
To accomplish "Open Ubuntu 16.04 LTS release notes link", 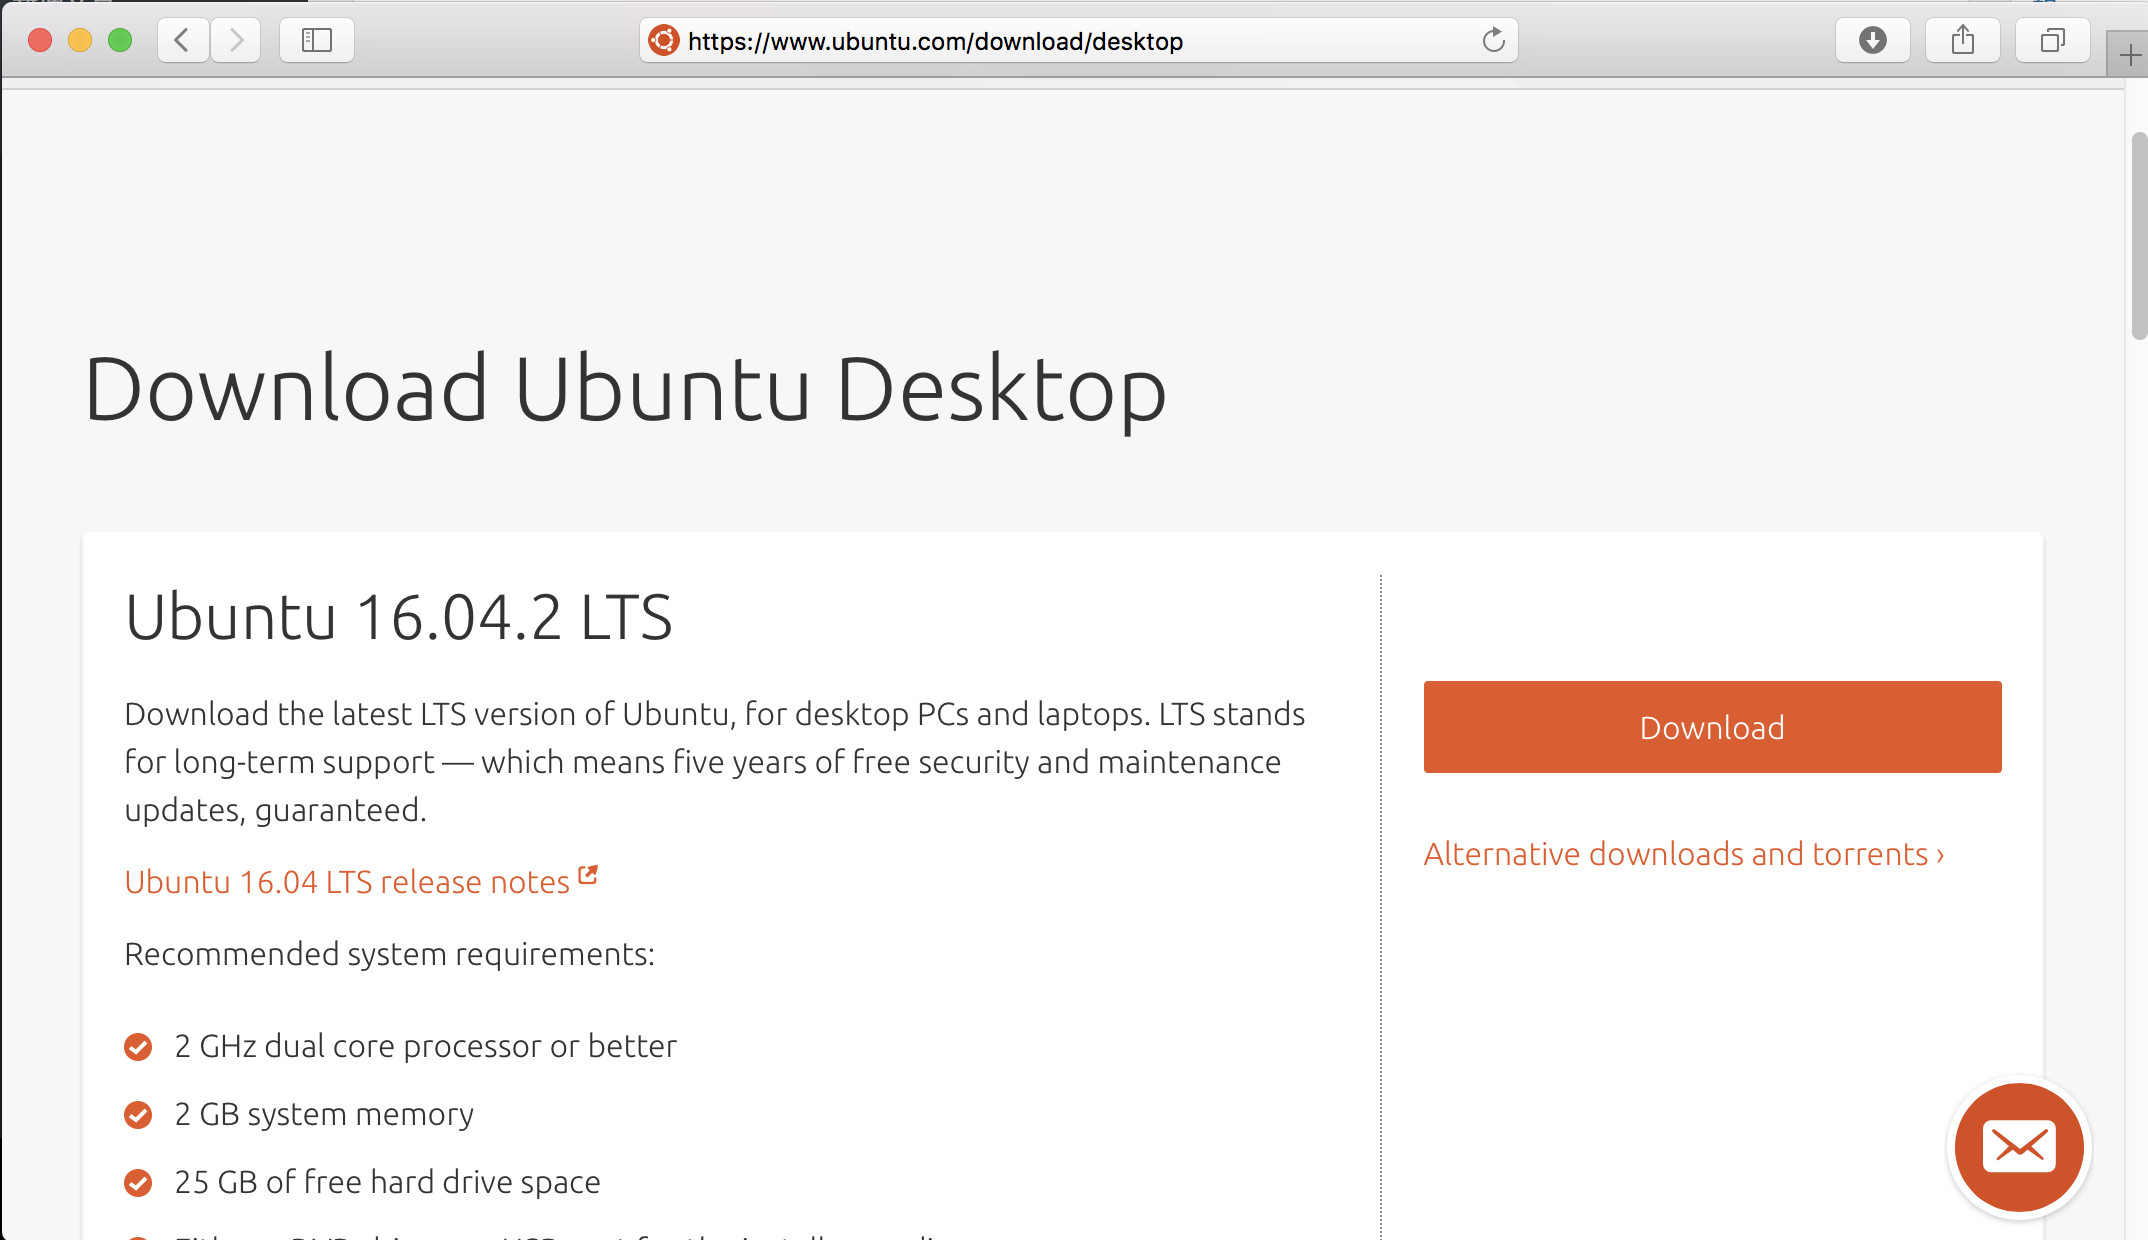I will [x=347, y=882].
